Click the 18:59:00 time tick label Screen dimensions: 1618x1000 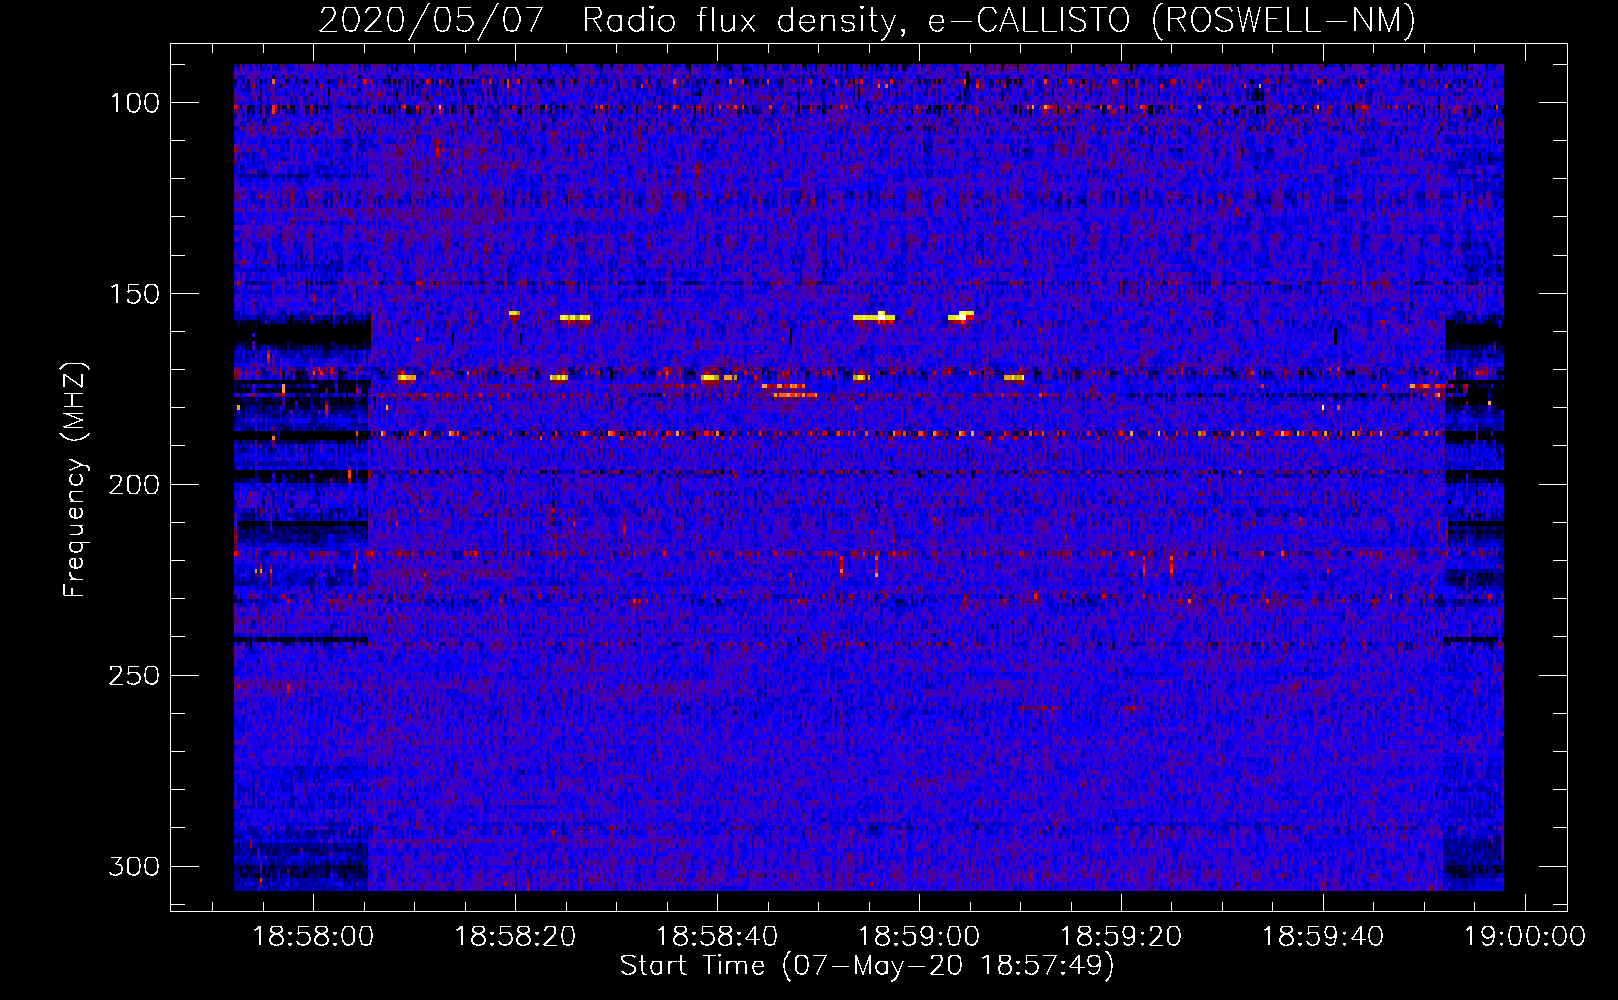pyautogui.click(x=919, y=937)
